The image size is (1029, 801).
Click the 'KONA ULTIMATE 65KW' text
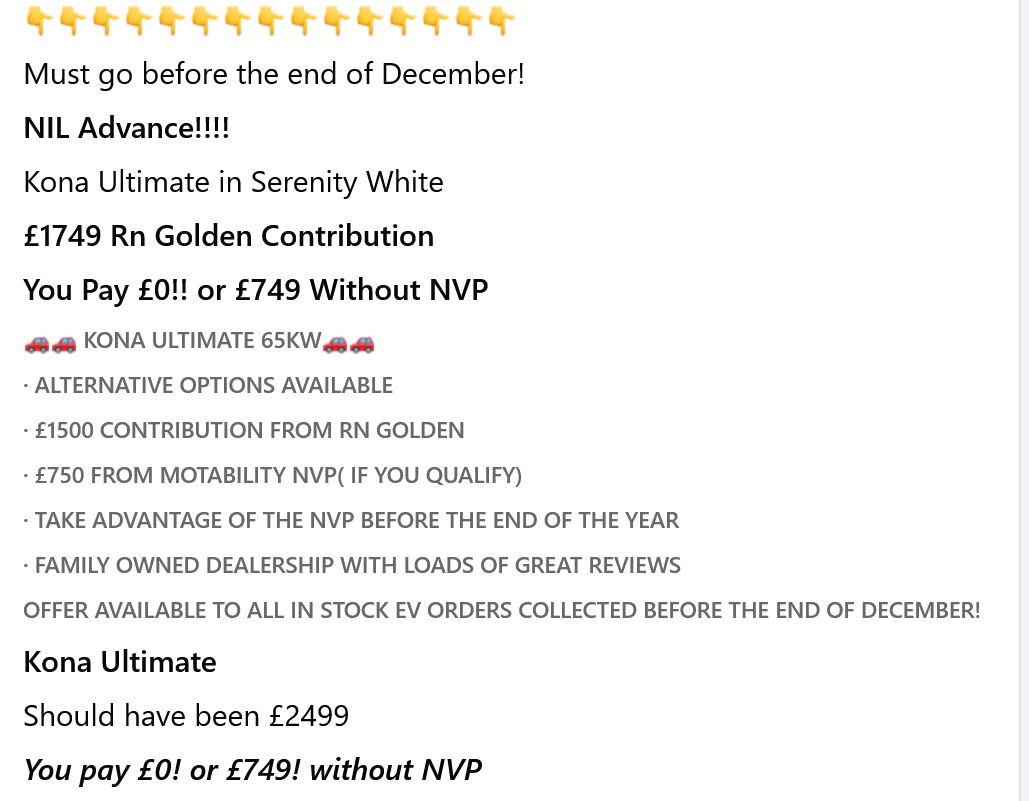[x=202, y=341]
